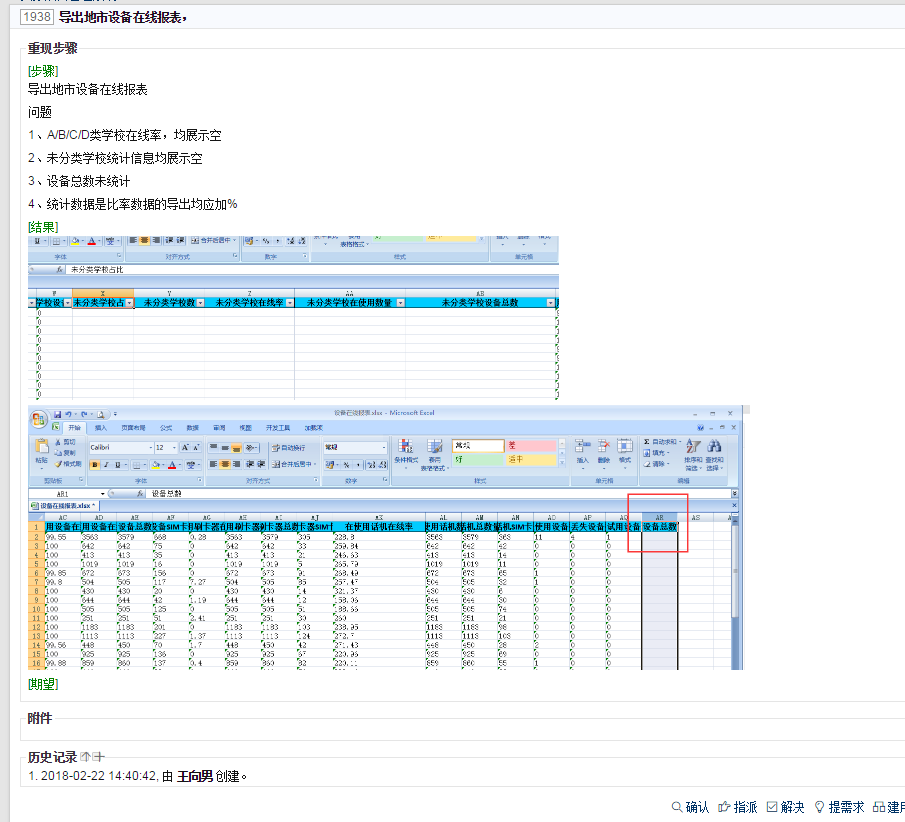Click the Save icon in Excel quick access toolbar
Screen dimensions: 905x822
pos(58,414)
